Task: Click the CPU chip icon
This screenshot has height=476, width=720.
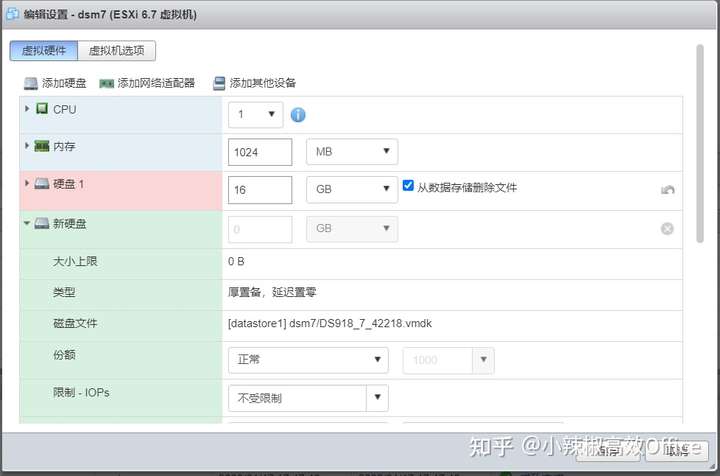Action: 42,109
